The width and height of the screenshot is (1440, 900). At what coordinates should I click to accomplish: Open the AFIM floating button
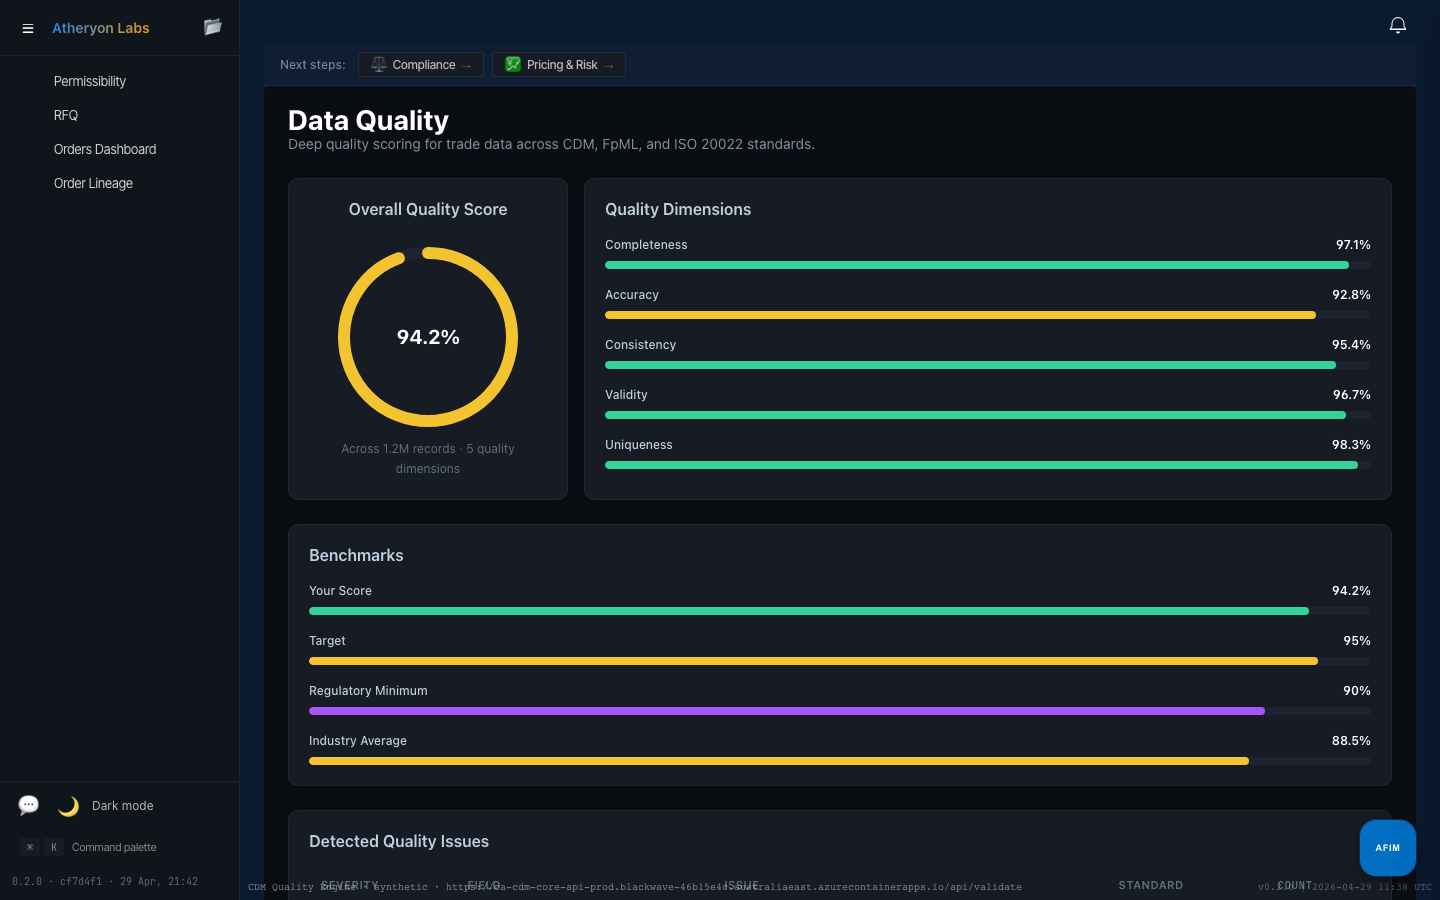1388,848
